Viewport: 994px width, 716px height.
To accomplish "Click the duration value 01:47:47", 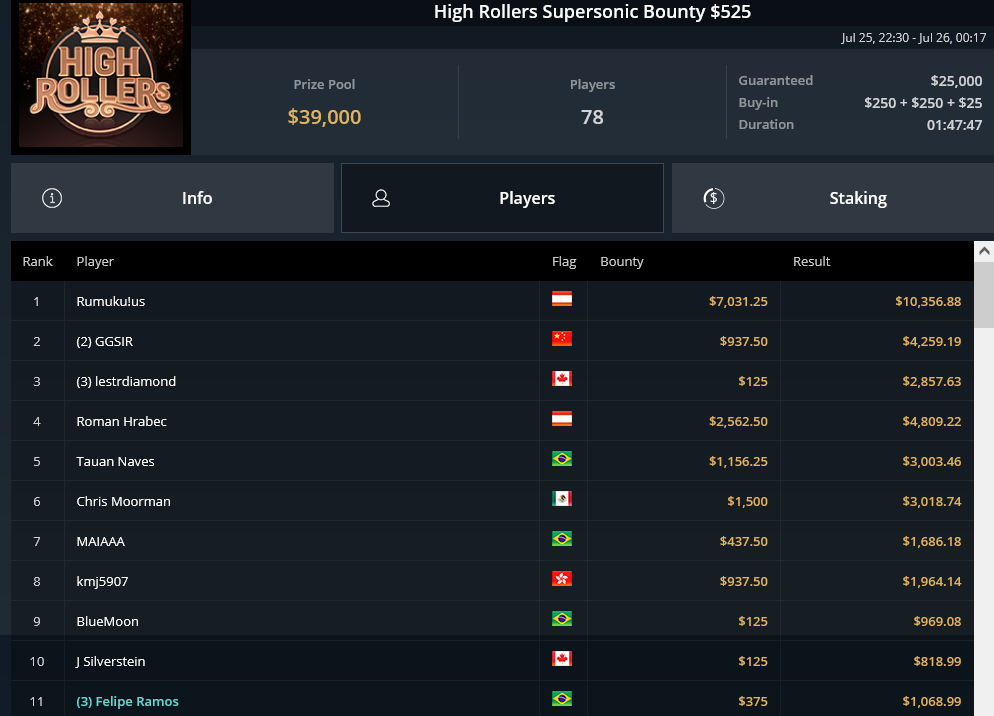I will pos(954,125).
